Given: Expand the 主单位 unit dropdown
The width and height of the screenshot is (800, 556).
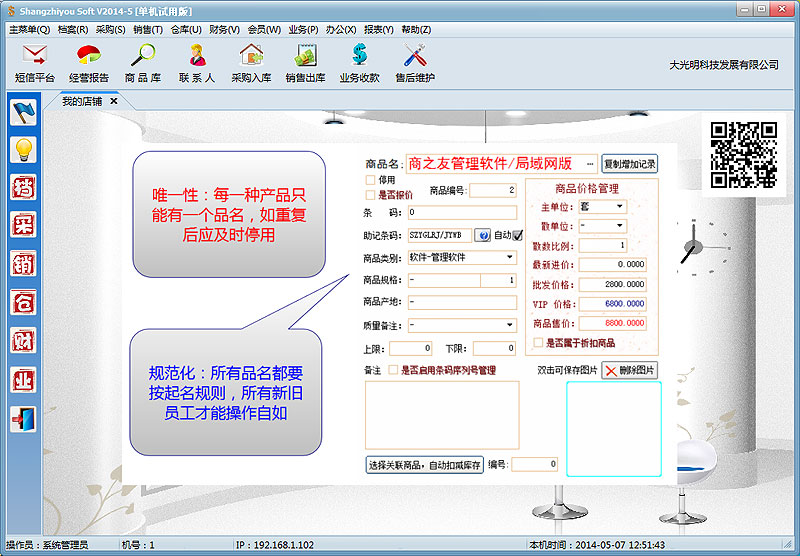Looking at the screenshot, I should coord(620,207).
